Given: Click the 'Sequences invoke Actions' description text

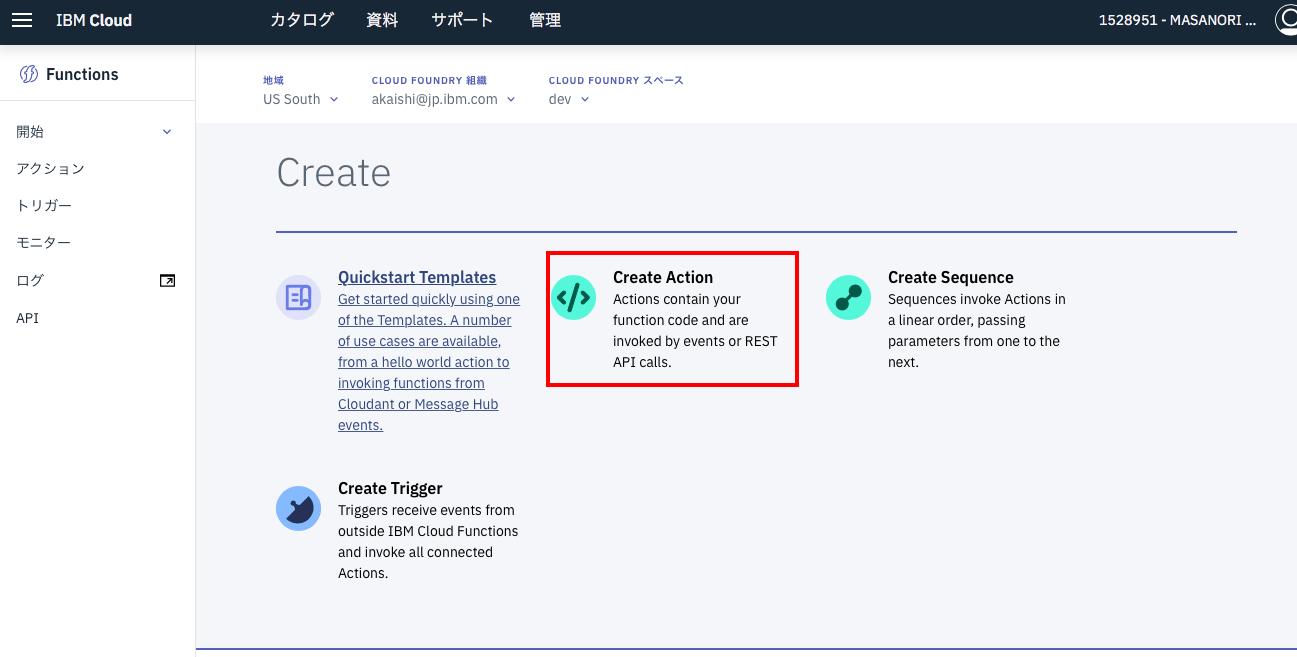Looking at the screenshot, I should pos(977,331).
